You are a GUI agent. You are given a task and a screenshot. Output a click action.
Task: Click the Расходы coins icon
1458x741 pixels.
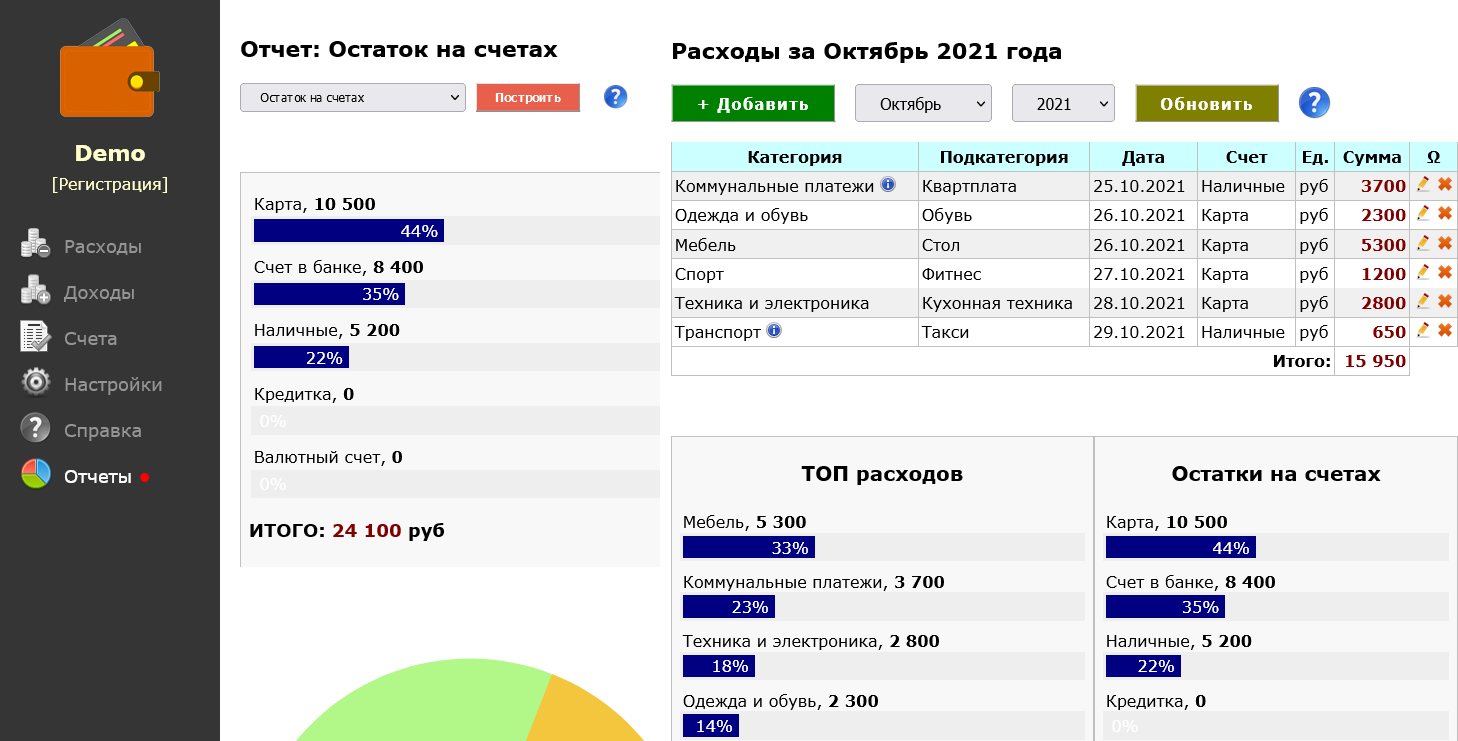35,244
